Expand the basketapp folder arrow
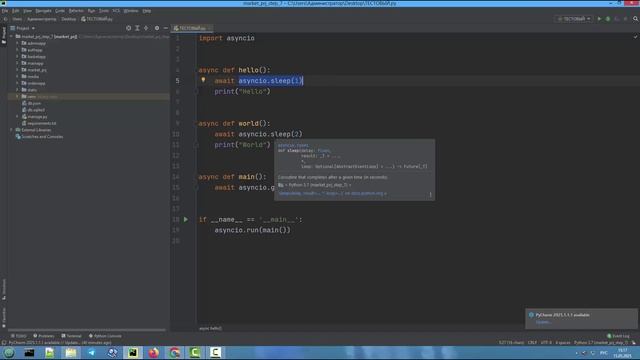The height and width of the screenshot is (360, 640). [x=18, y=56]
